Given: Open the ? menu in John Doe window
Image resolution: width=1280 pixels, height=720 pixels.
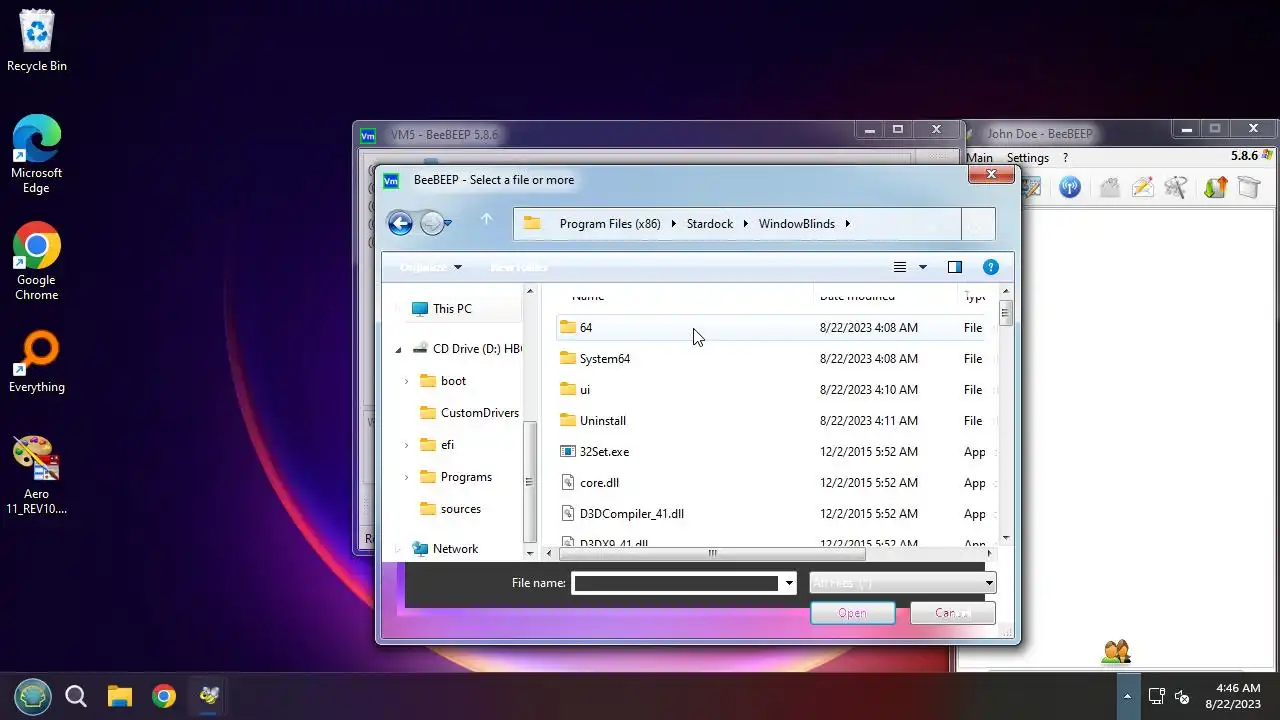Looking at the screenshot, I should tap(1065, 158).
